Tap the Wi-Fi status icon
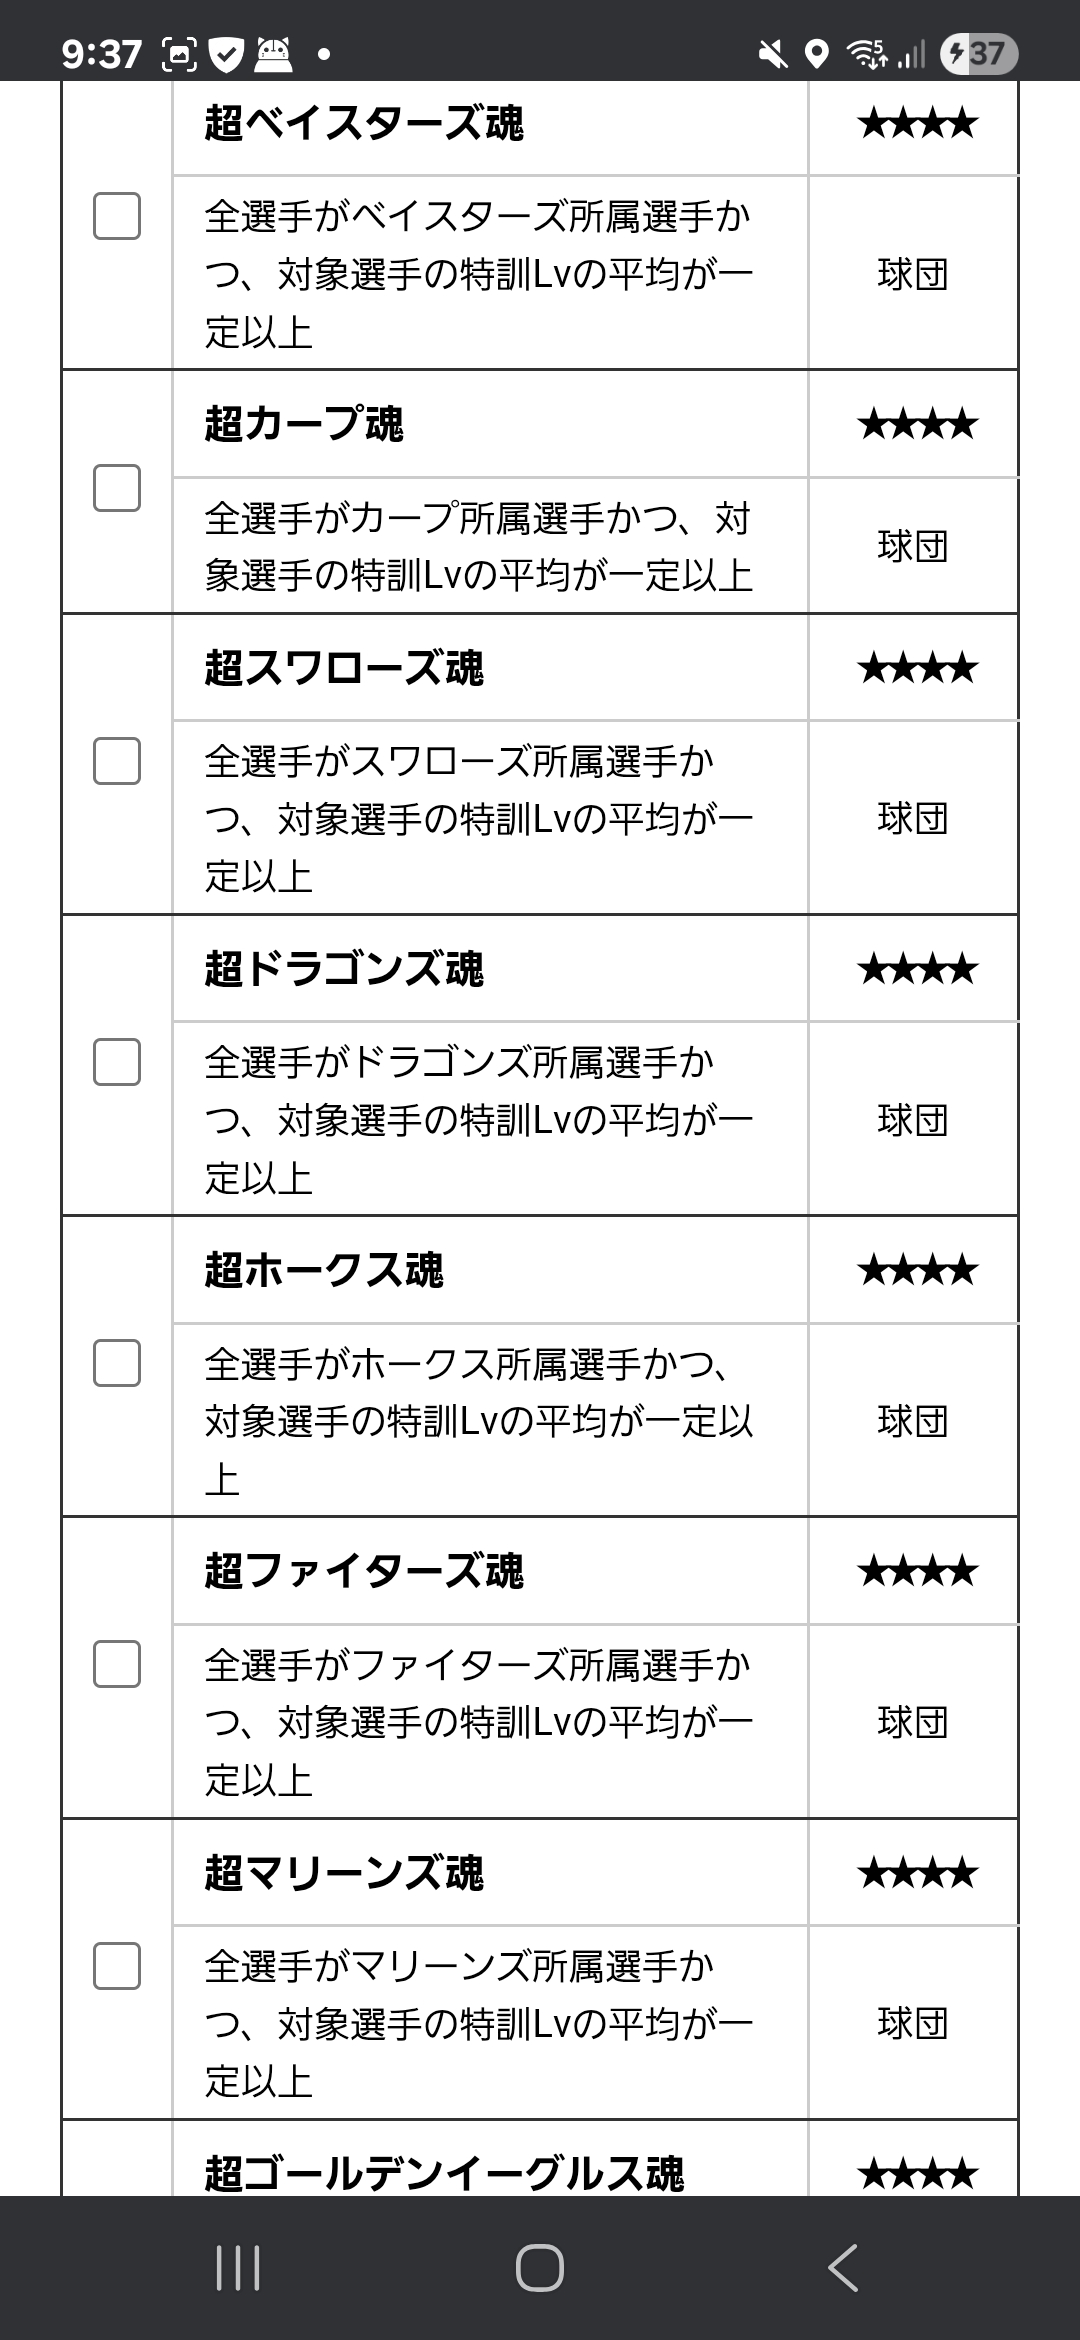1080x2340 pixels. [867, 53]
